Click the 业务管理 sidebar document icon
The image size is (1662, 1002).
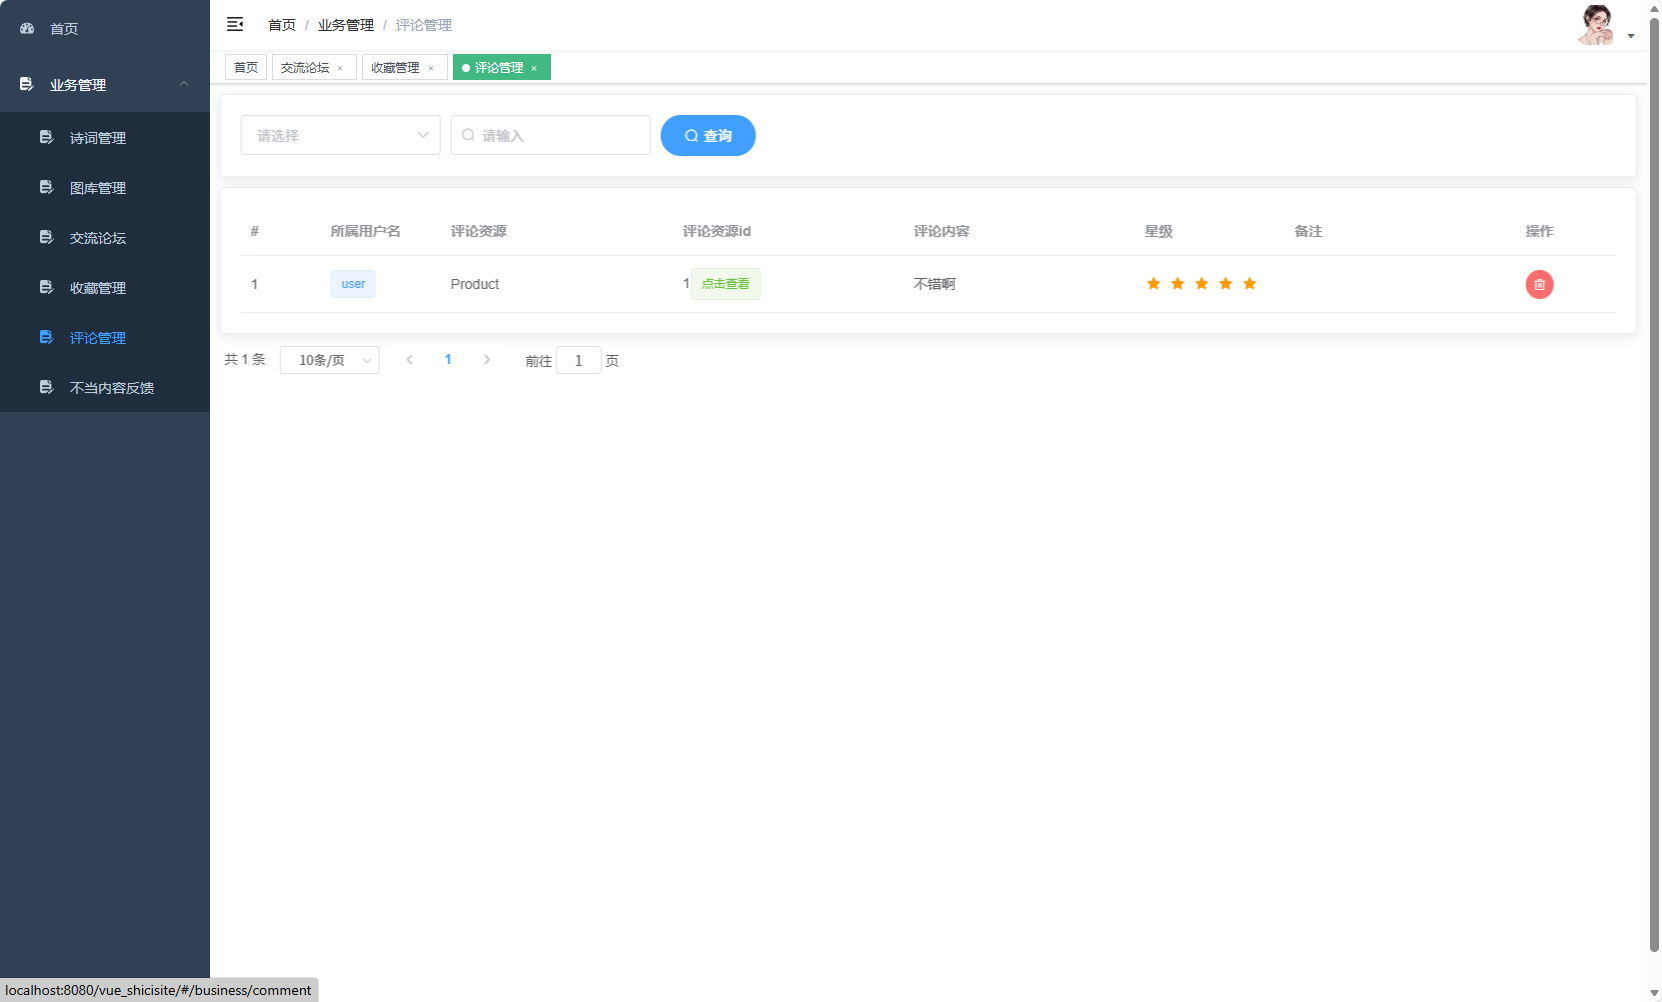pos(27,85)
